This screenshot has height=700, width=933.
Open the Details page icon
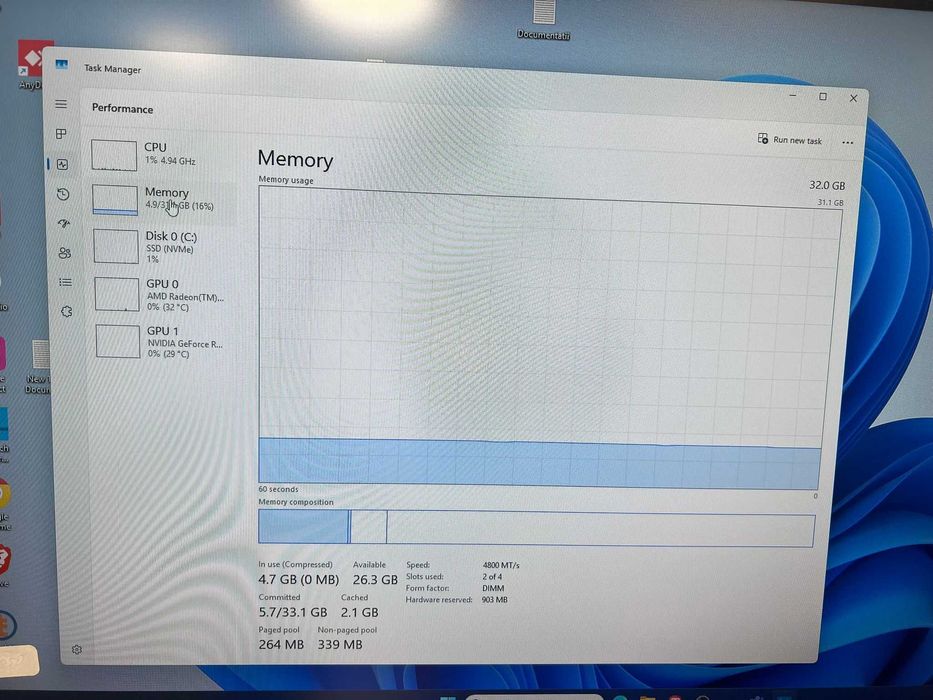point(65,282)
